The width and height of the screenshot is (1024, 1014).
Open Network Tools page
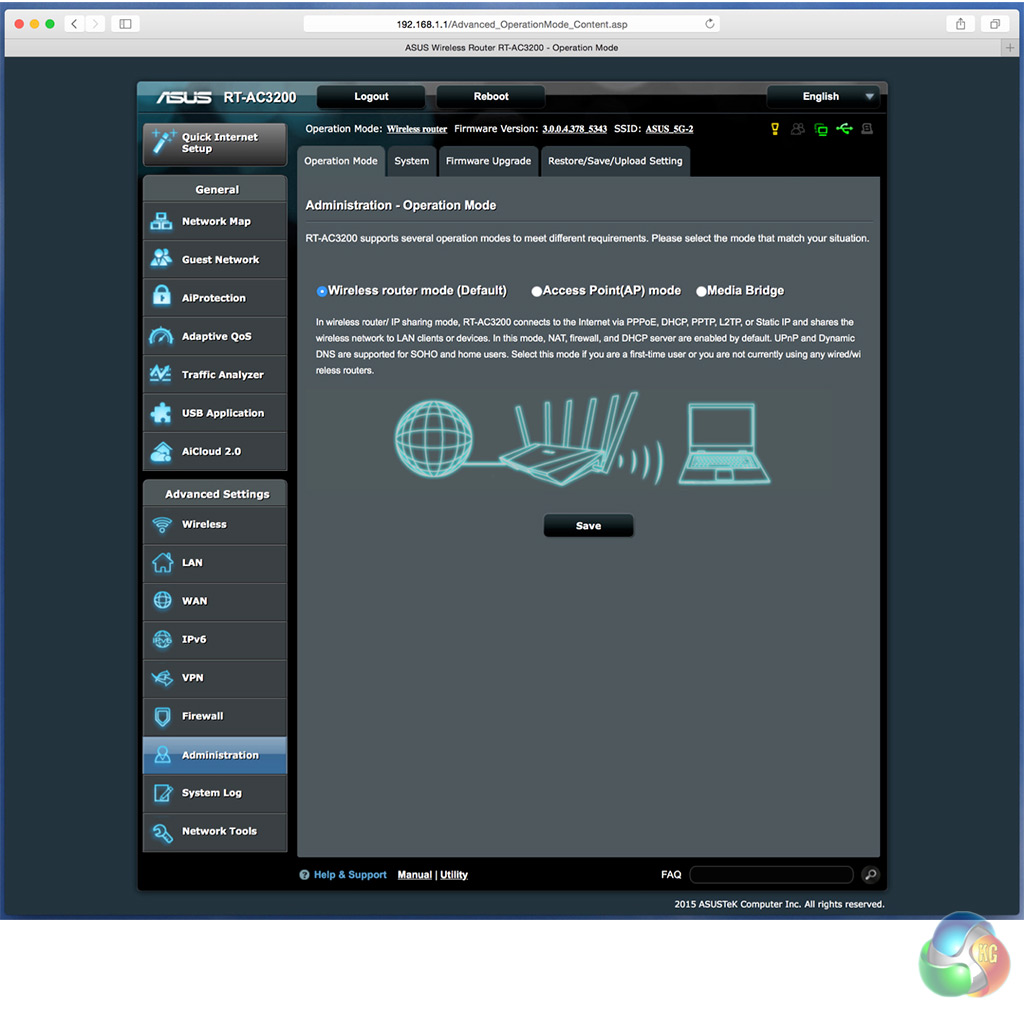[x=215, y=831]
